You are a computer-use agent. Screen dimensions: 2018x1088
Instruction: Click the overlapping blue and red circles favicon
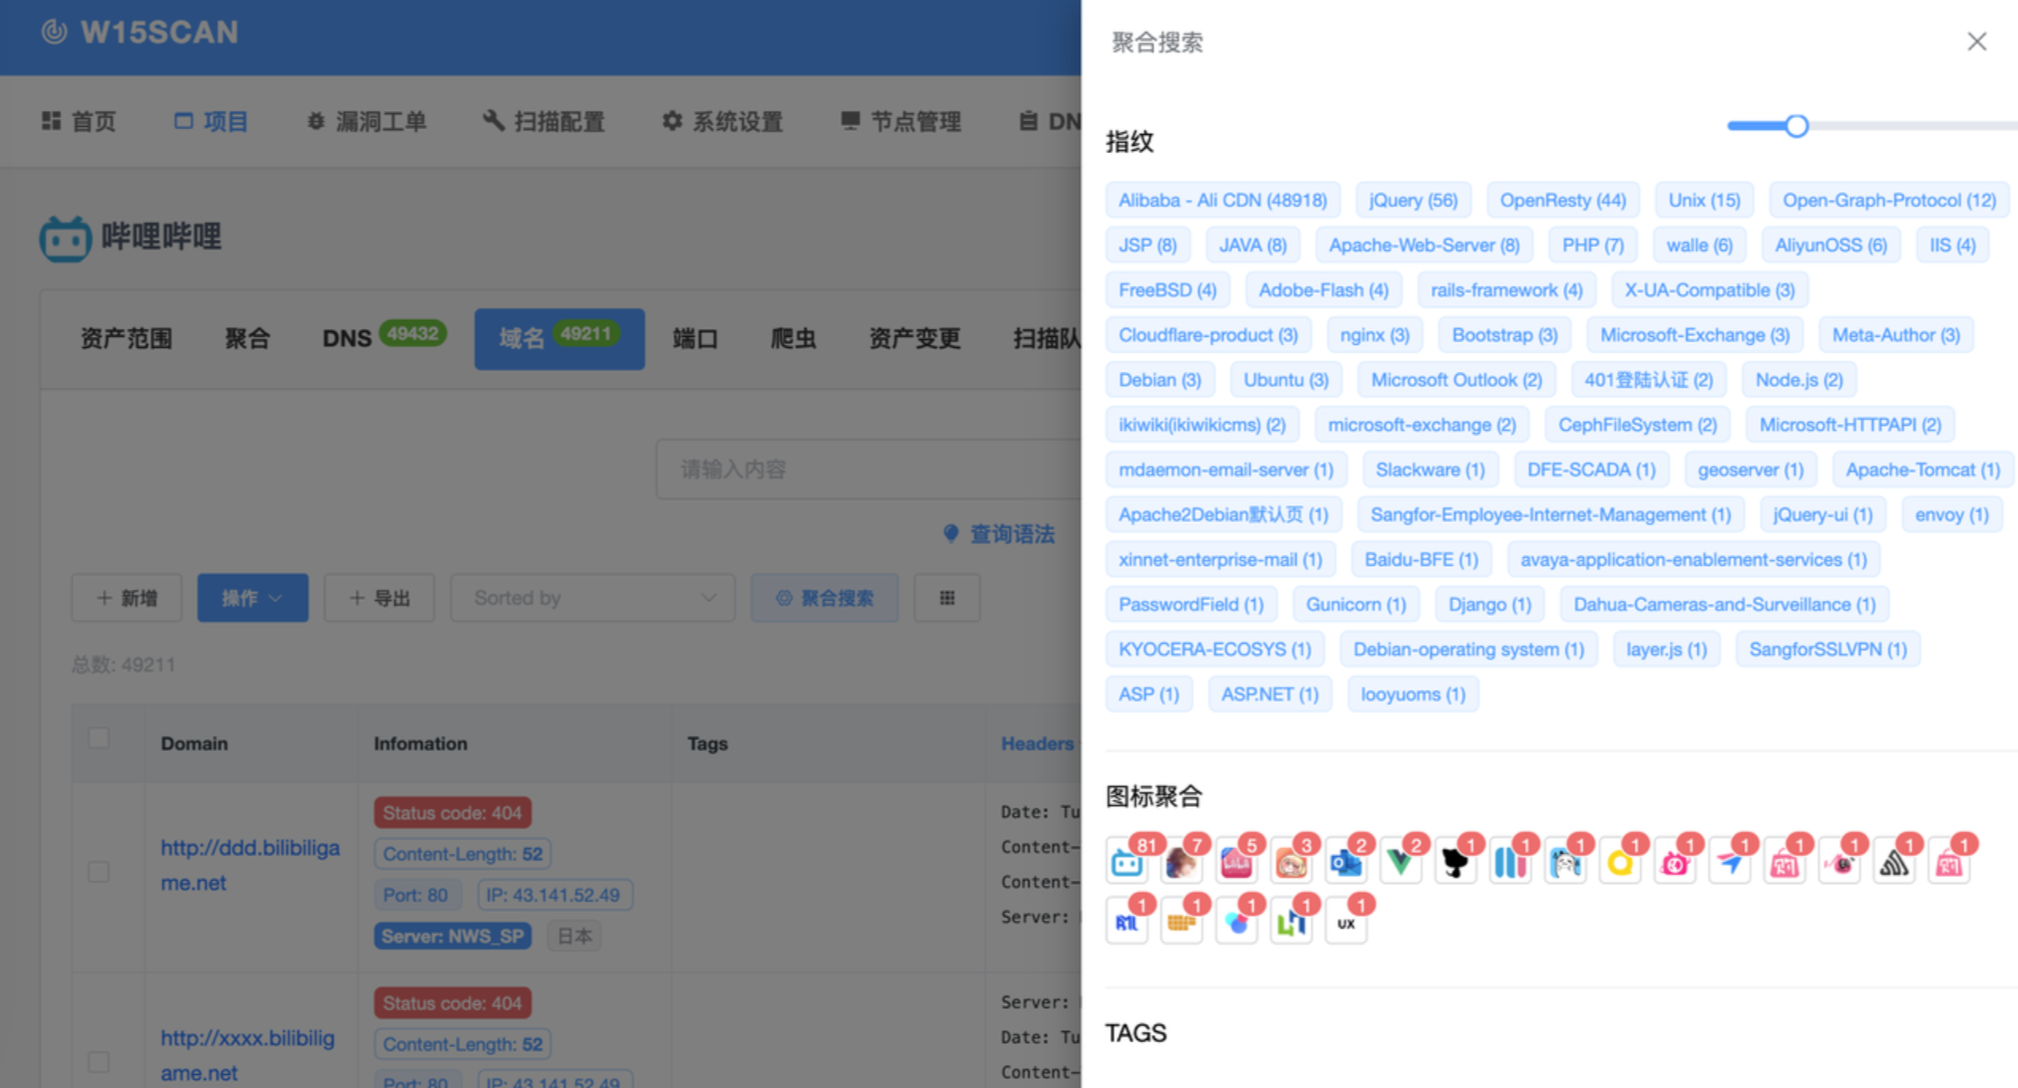coord(1236,922)
